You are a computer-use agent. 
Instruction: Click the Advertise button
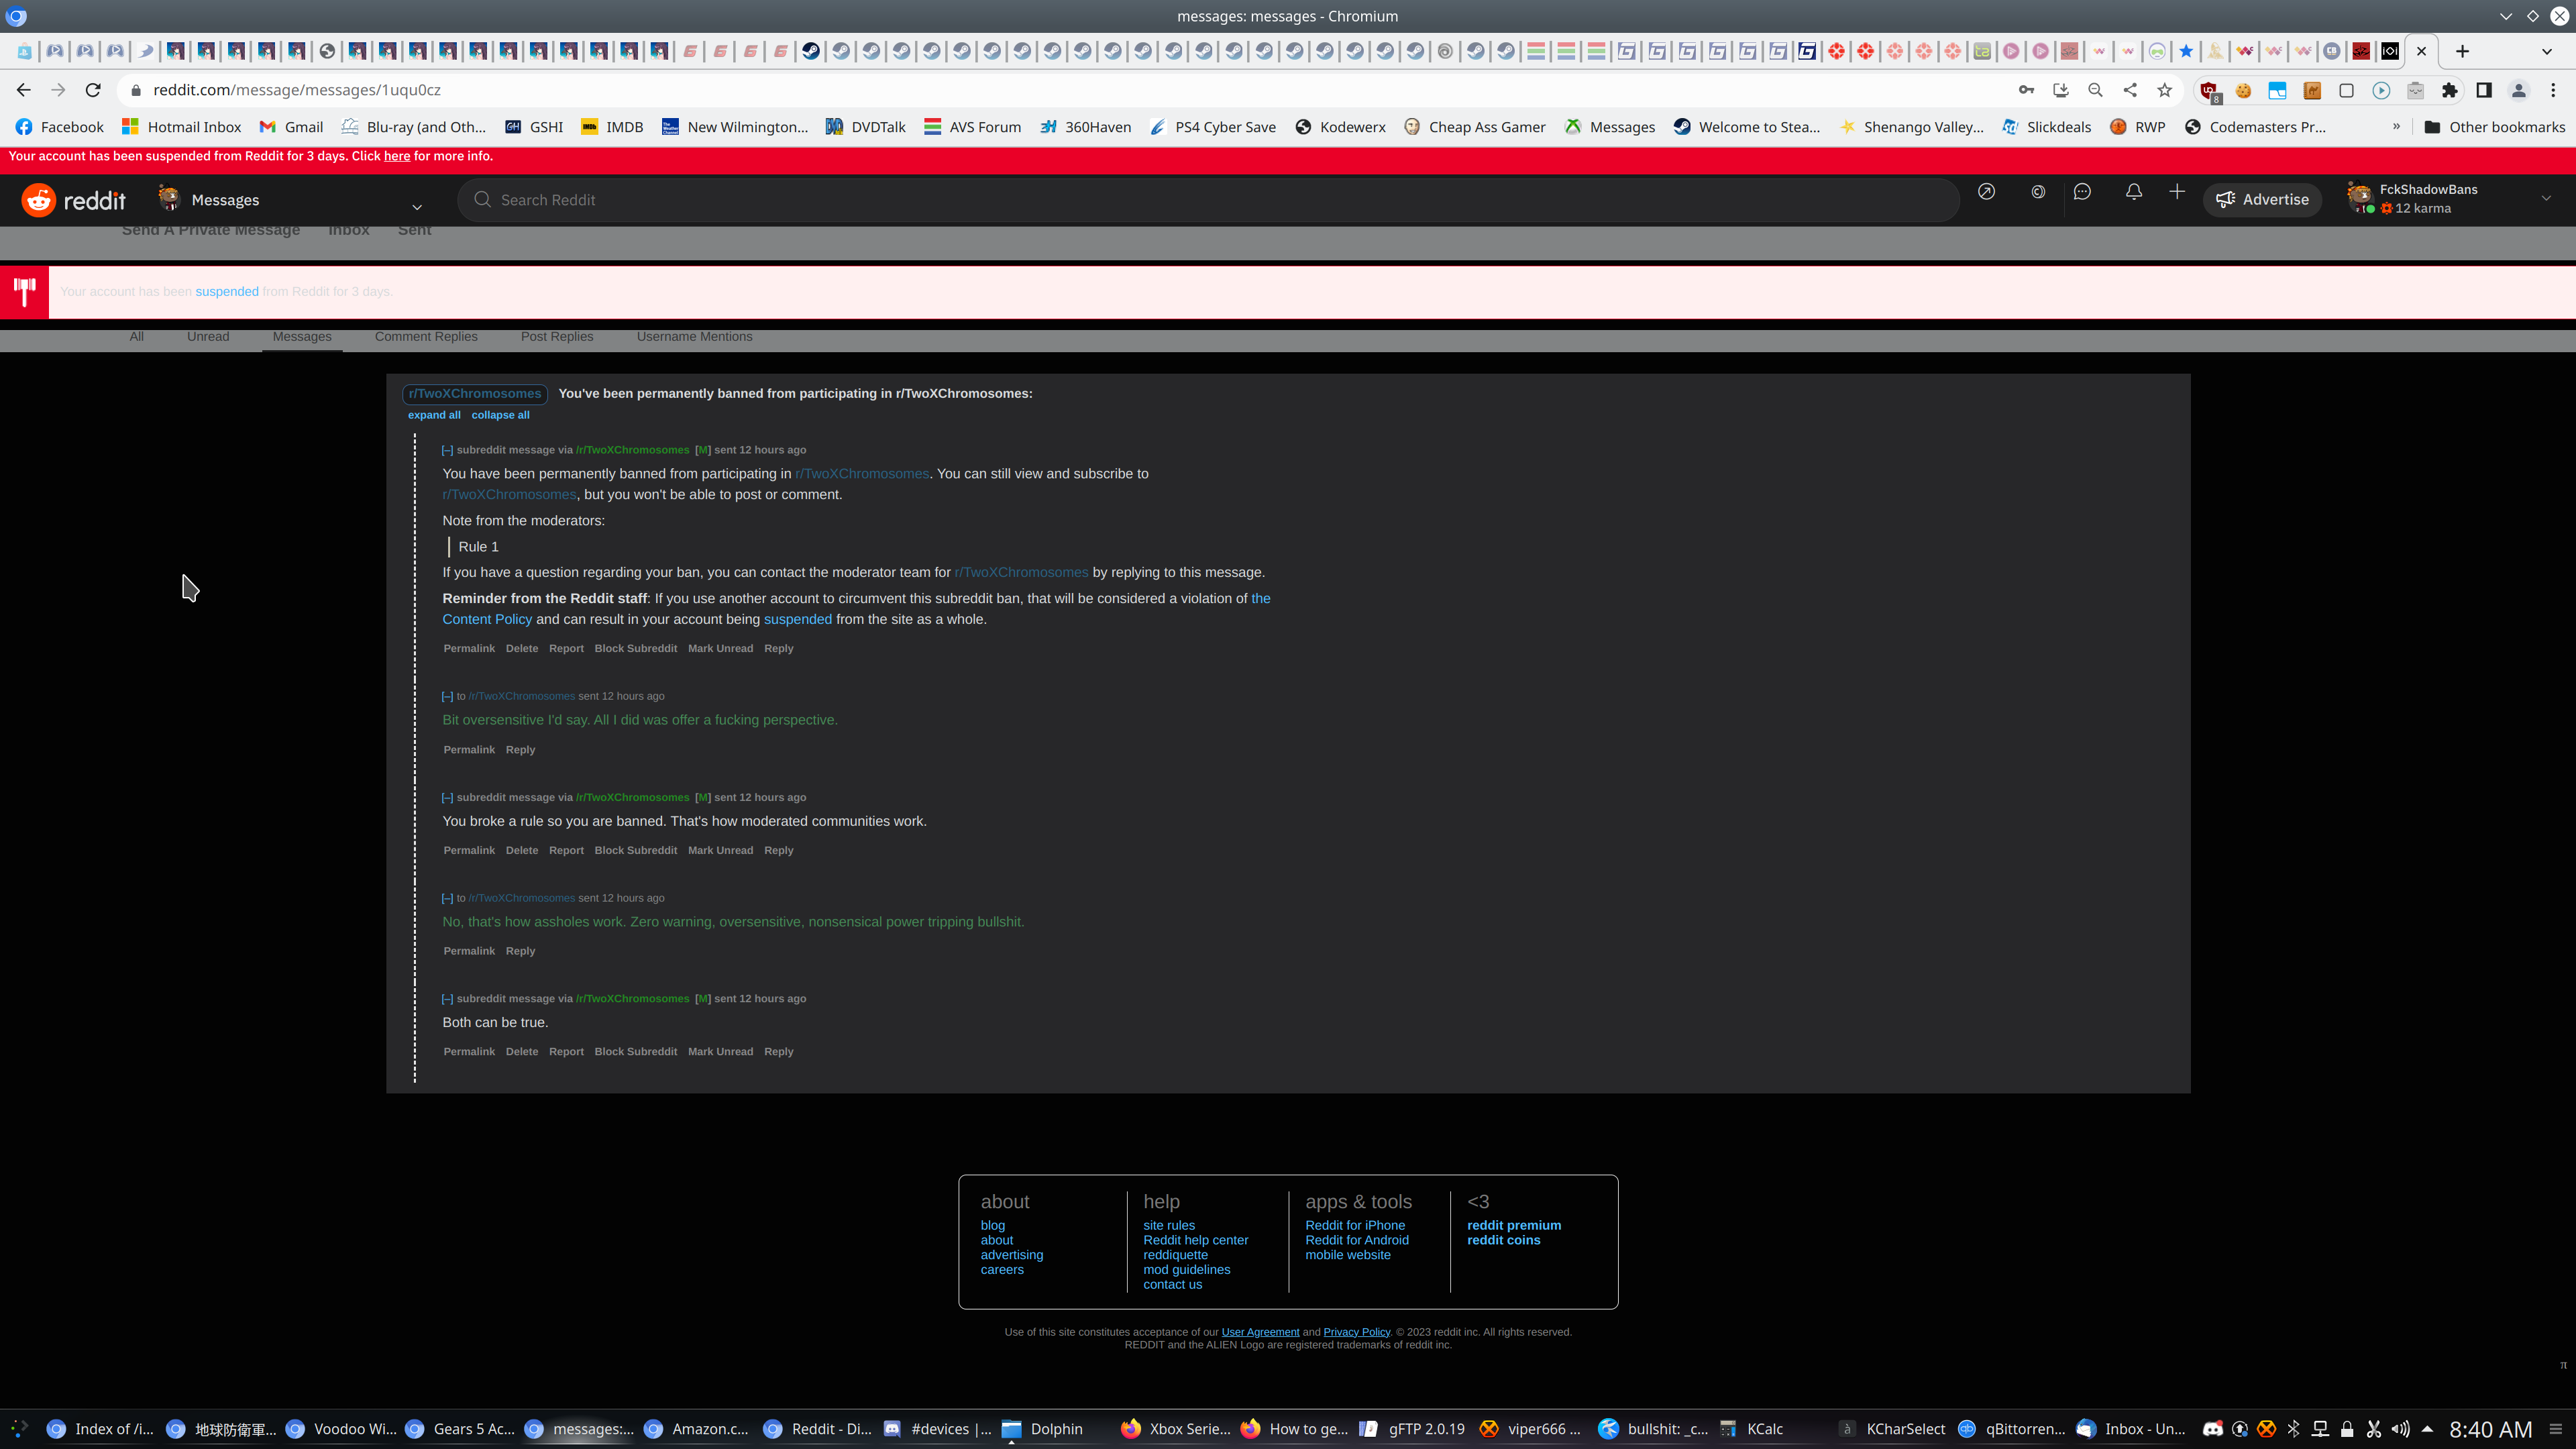pyautogui.click(x=2262, y=200)
